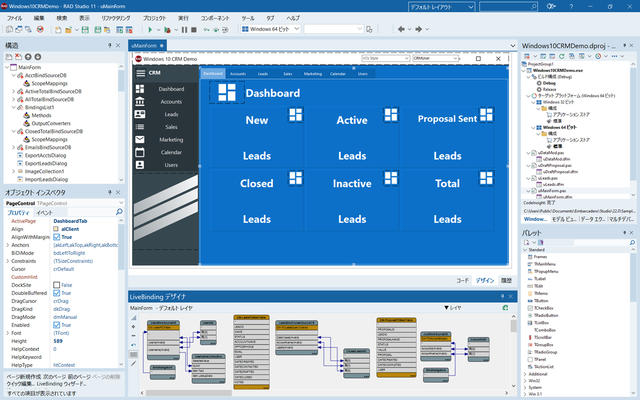Open the layer dropdown in LiveBinding Designer
Image resolution: width=640 pixels, height=400 pixels.
[x=452, y=308]
